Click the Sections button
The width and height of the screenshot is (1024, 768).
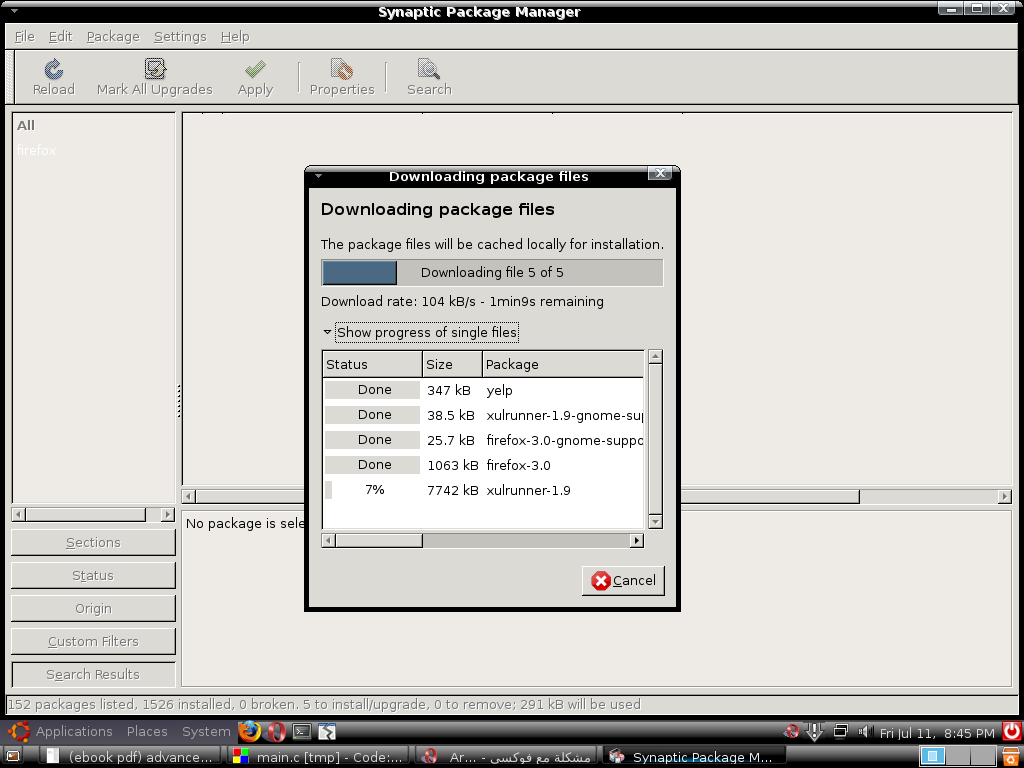[93, 542]
